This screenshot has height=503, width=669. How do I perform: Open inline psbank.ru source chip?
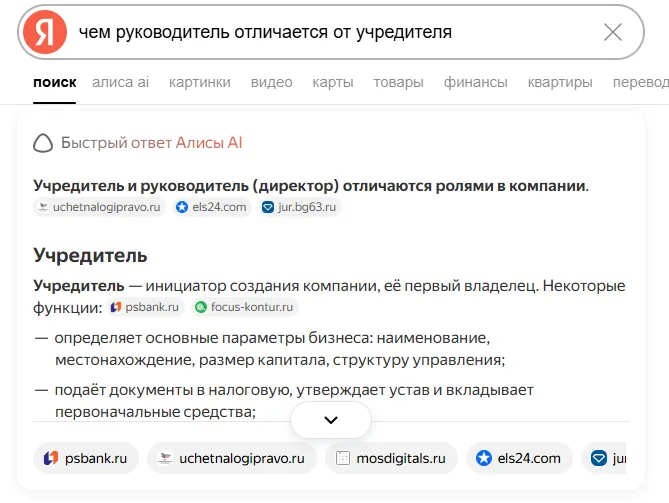click(x=145, y=307)
